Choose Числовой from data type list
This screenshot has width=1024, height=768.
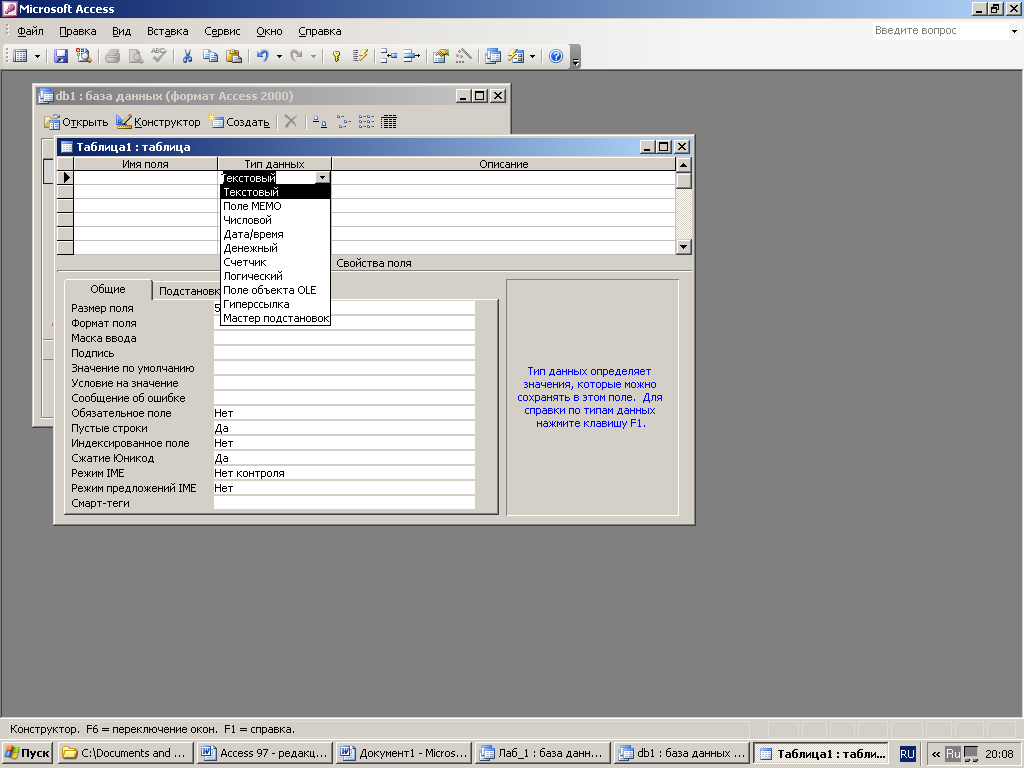tap(275, 220)
